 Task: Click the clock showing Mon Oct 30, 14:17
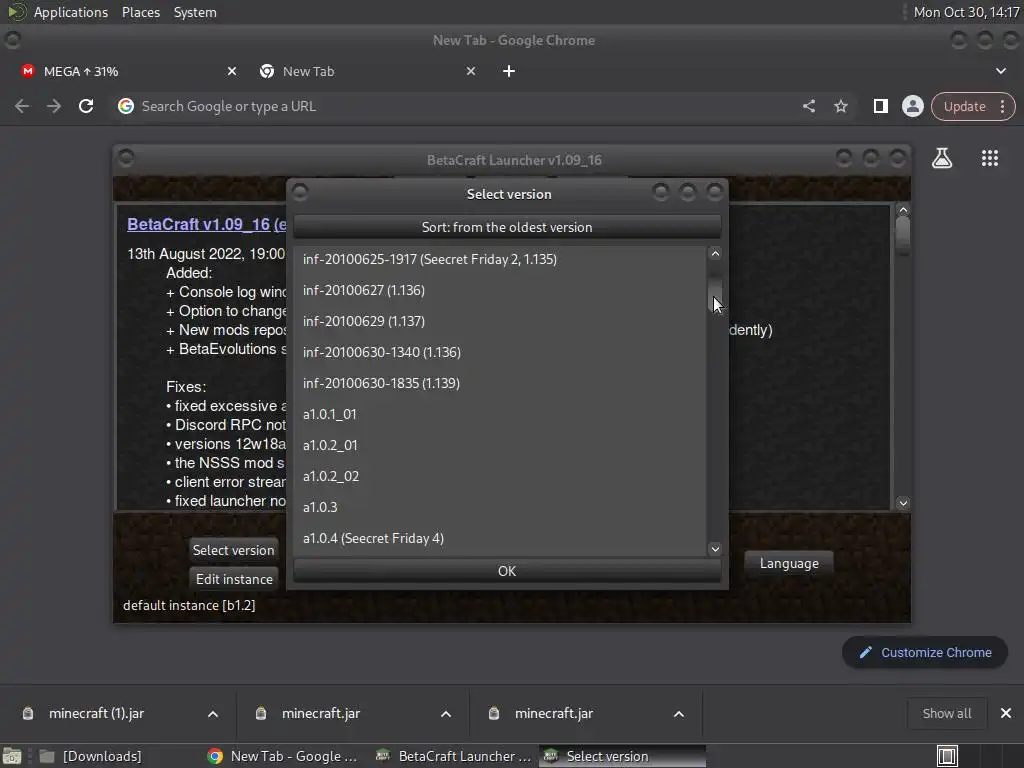[966, 12]
